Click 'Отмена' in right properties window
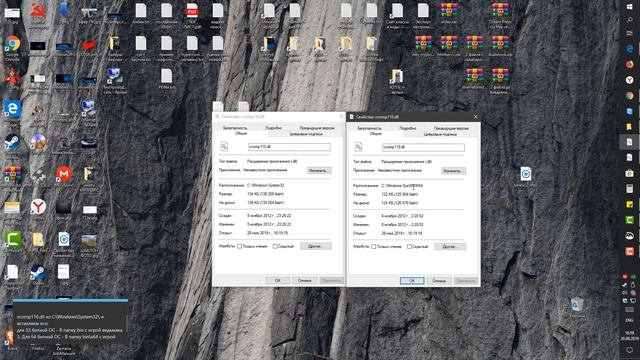The width and height of the screenshot is (640, 360). [x=439, y=281]
